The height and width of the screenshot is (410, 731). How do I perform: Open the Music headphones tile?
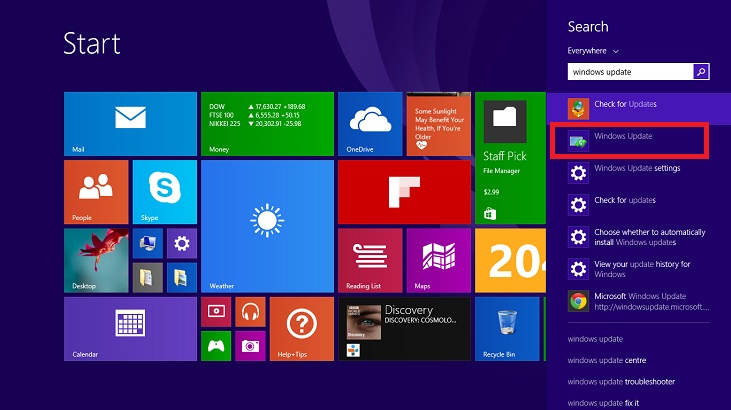click(250, 311)
